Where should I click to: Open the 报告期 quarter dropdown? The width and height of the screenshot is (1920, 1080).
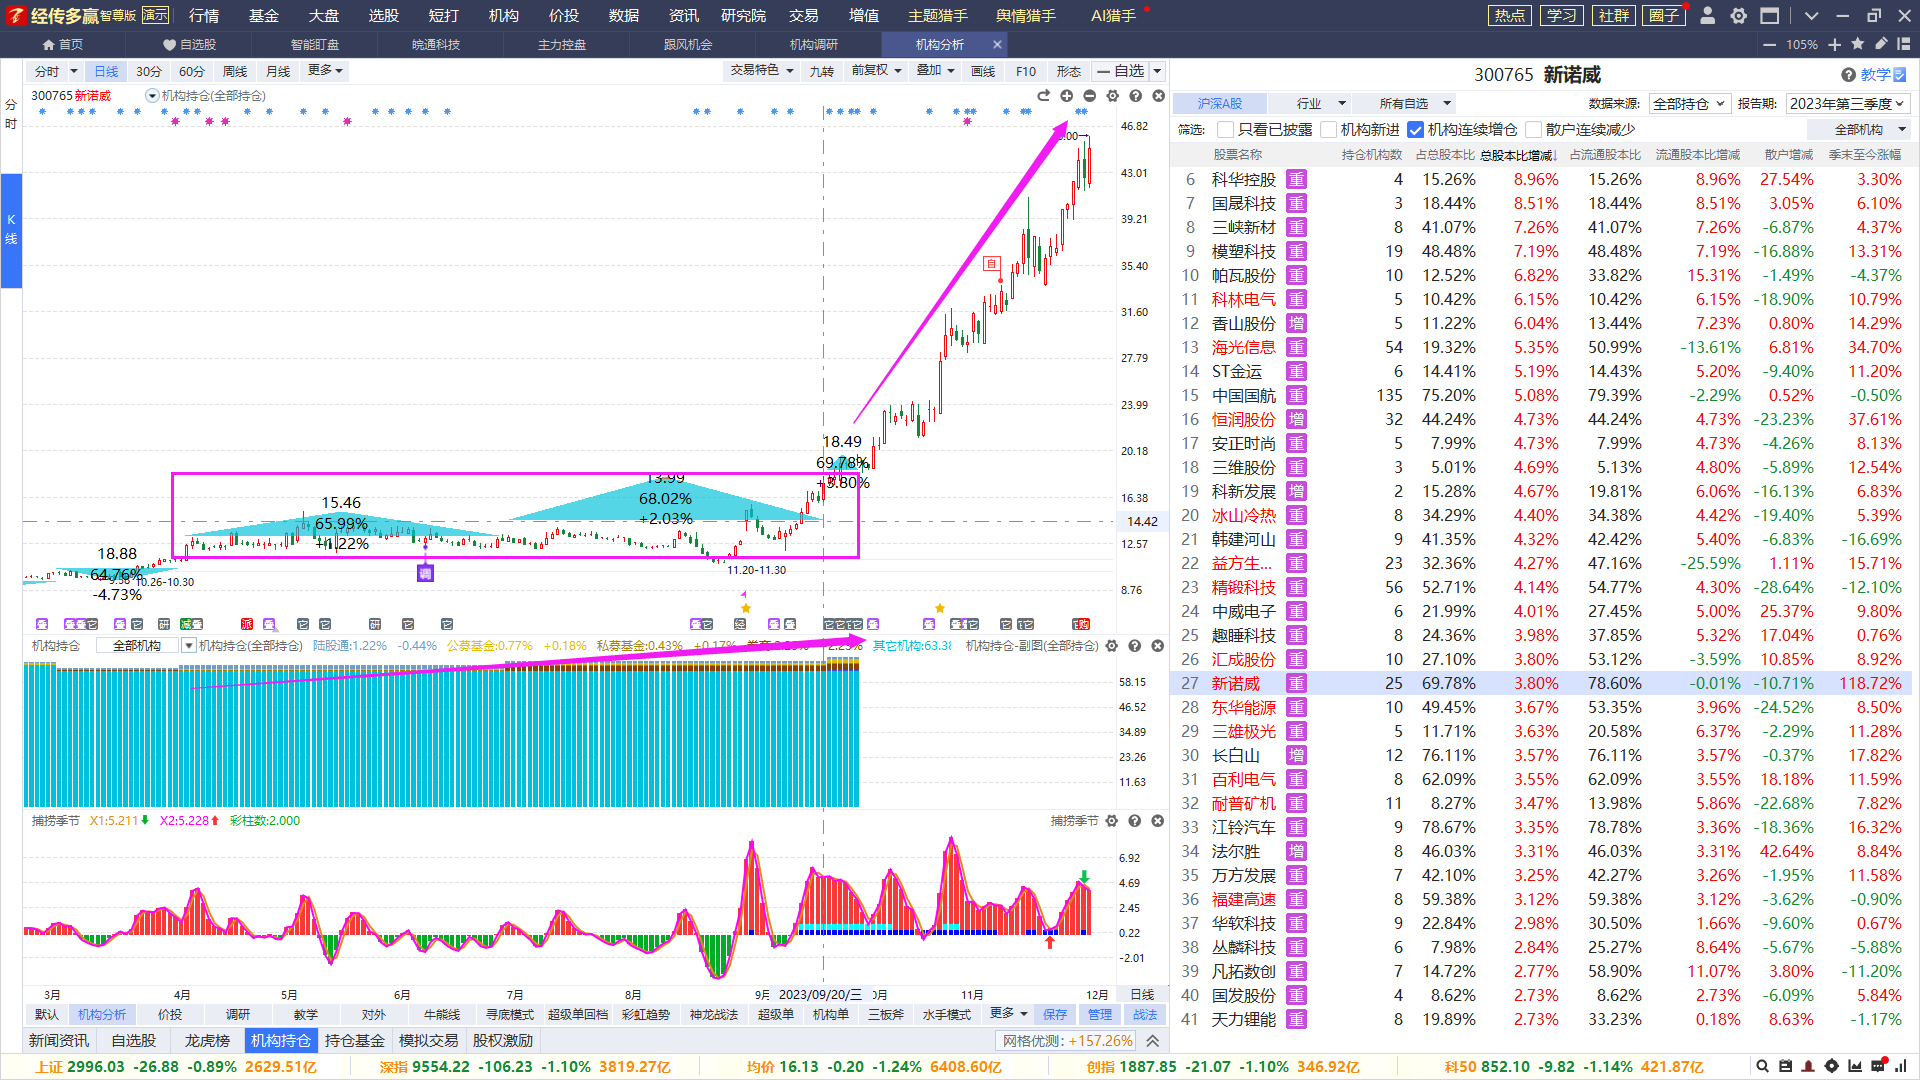point(1848,104)
